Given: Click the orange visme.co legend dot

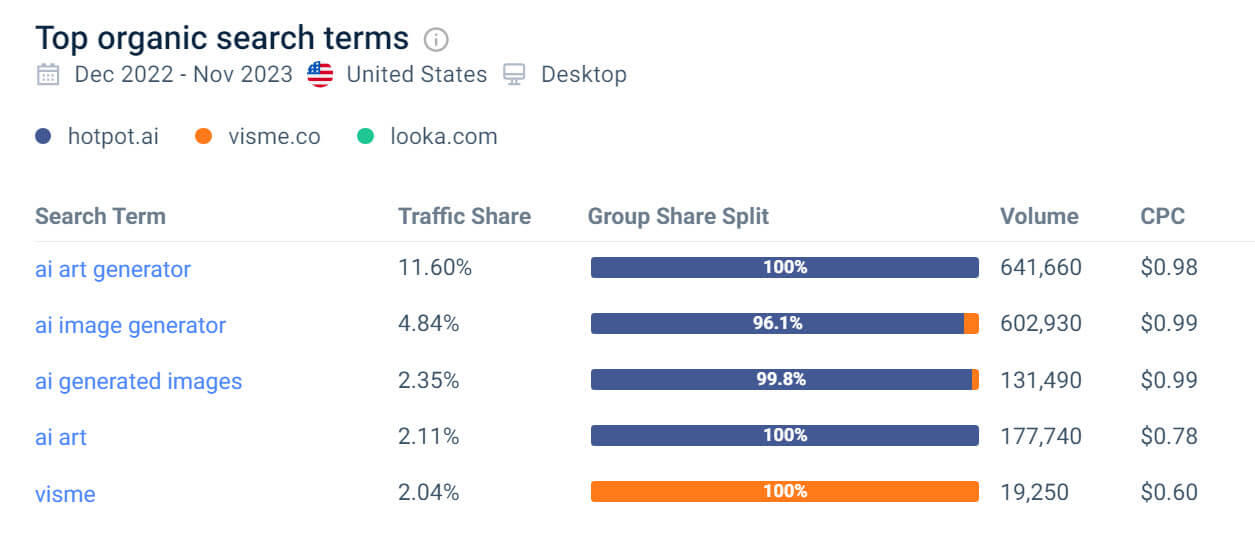Looking at the screenshot, I should point(204,136).
